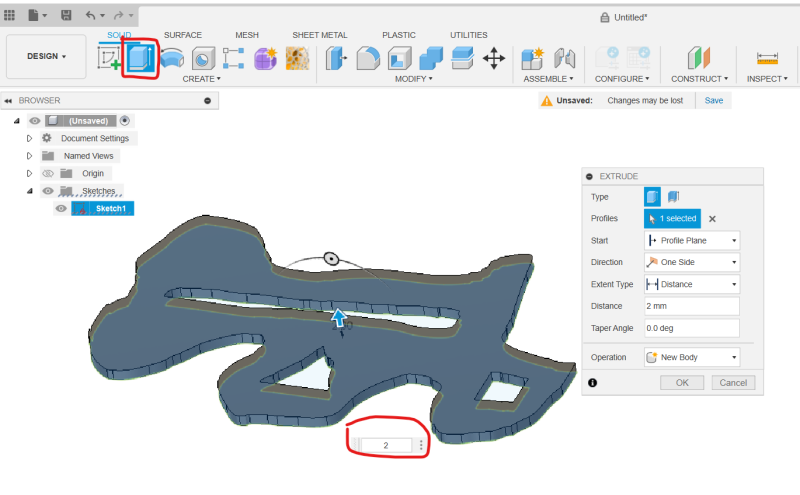Viewport: 800px width, 495px height.
Task: Open the Measure tool under Inspect
Action: pos(767,58)
